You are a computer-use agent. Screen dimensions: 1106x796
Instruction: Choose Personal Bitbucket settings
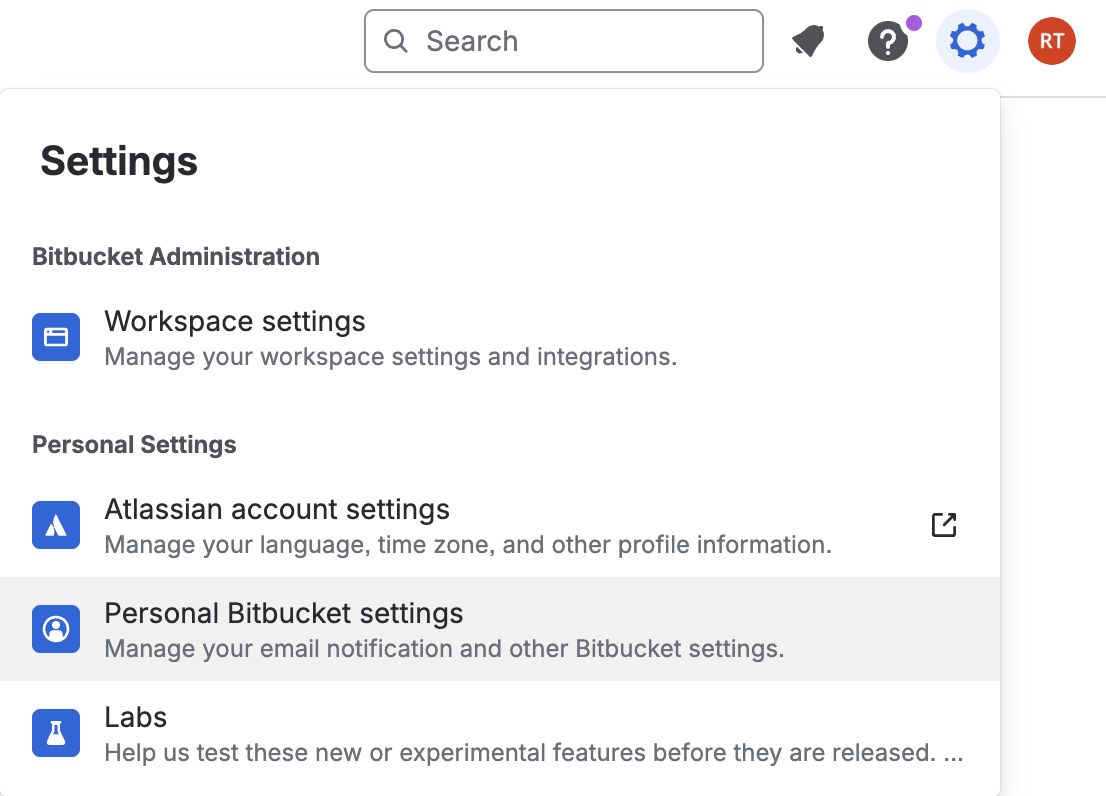coord(284,613)
